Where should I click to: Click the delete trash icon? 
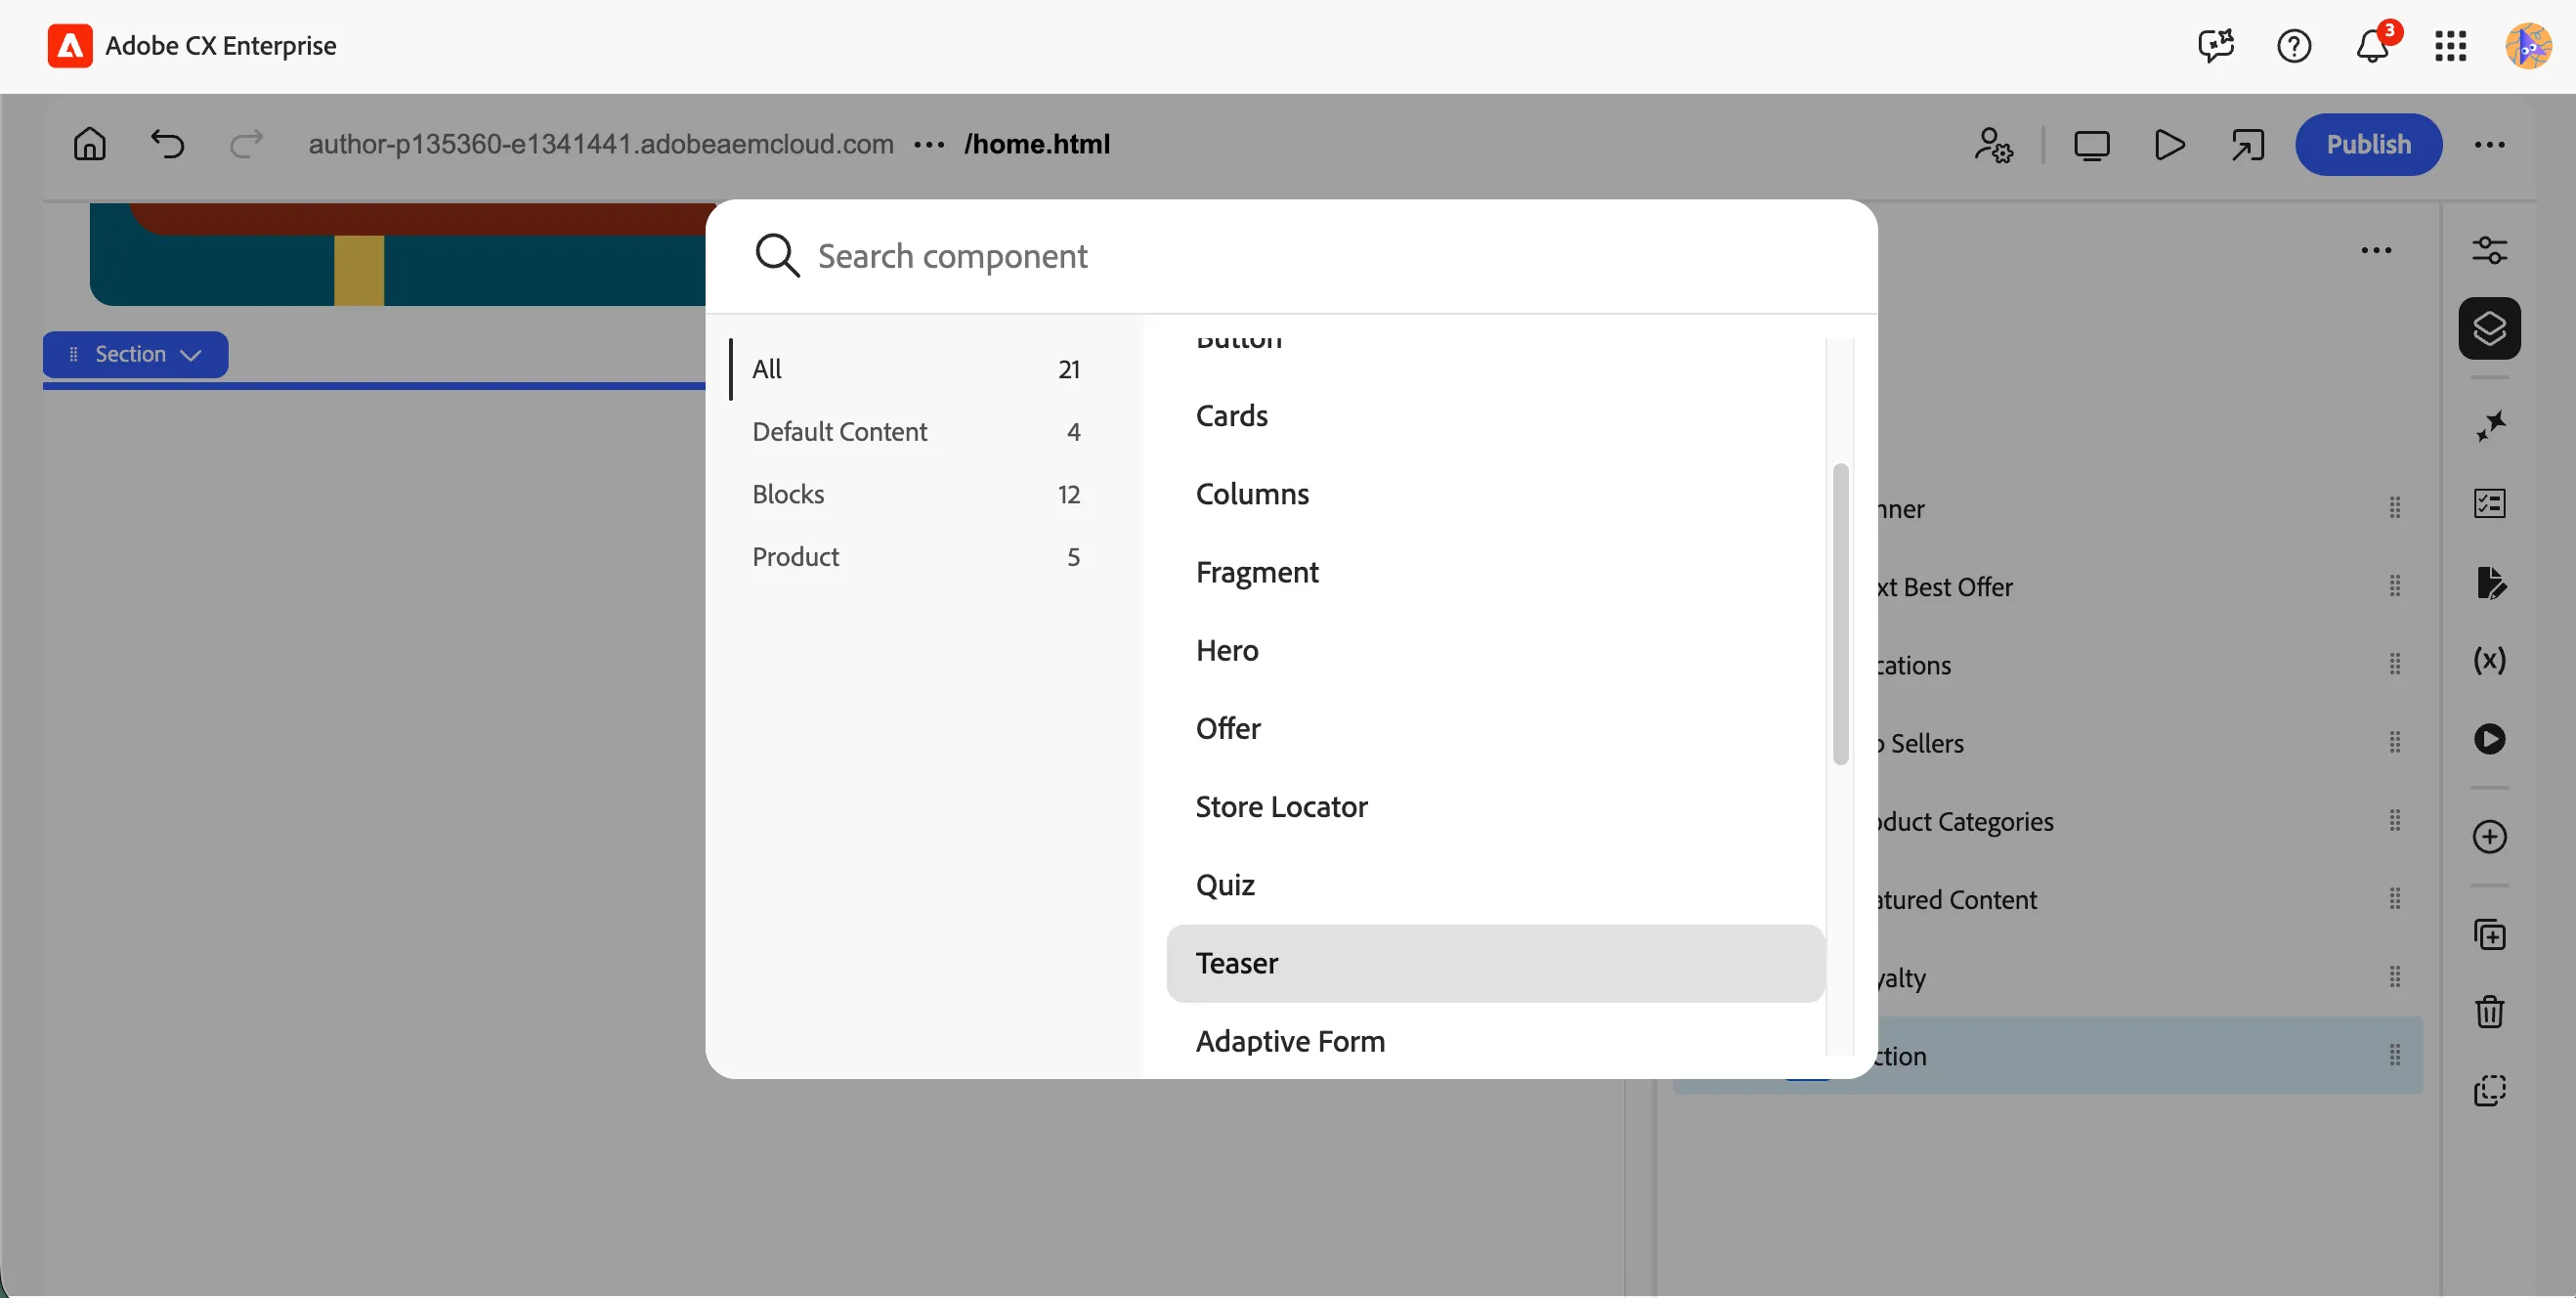click(x=2489, y=1011)
